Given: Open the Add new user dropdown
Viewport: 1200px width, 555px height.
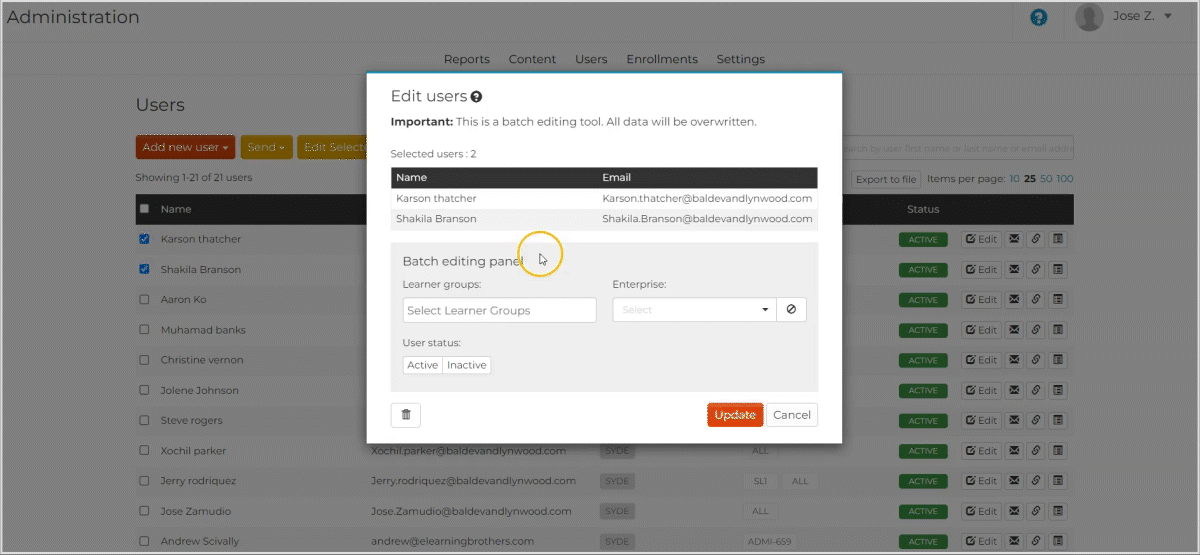Looking at the screenshot, I should [x=185, y=147].
